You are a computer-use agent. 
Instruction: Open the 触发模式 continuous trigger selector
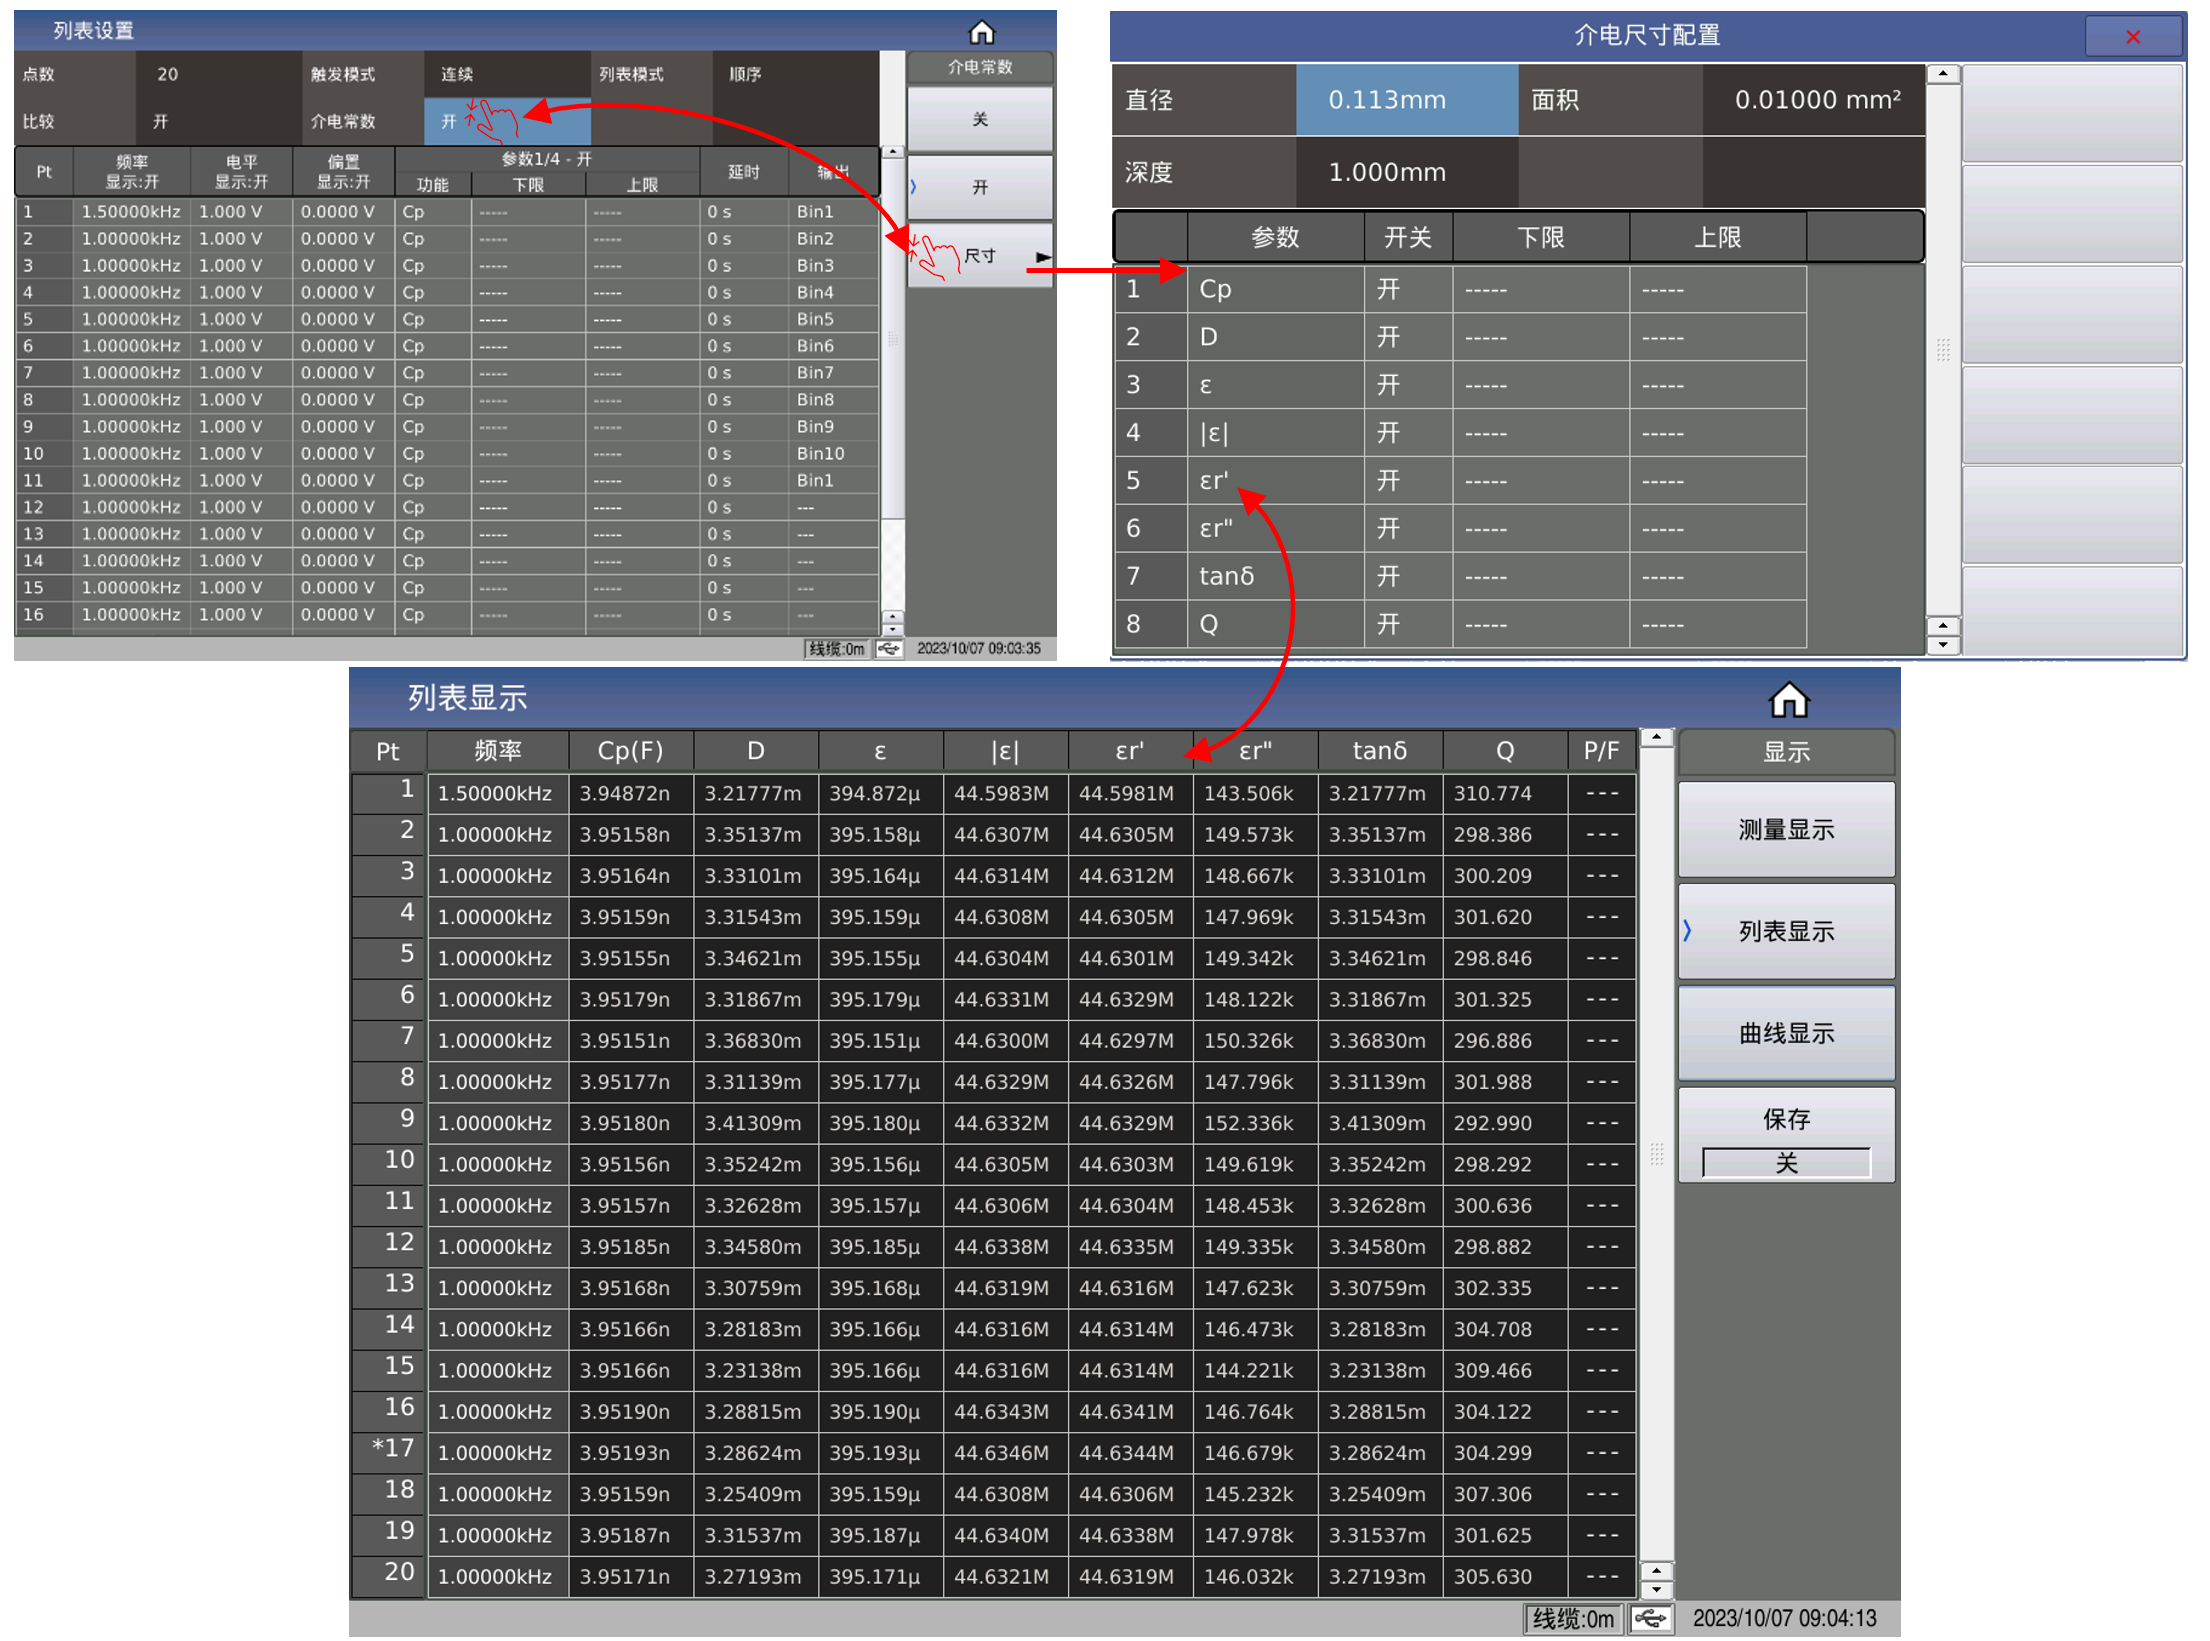(x=507, y=73)
